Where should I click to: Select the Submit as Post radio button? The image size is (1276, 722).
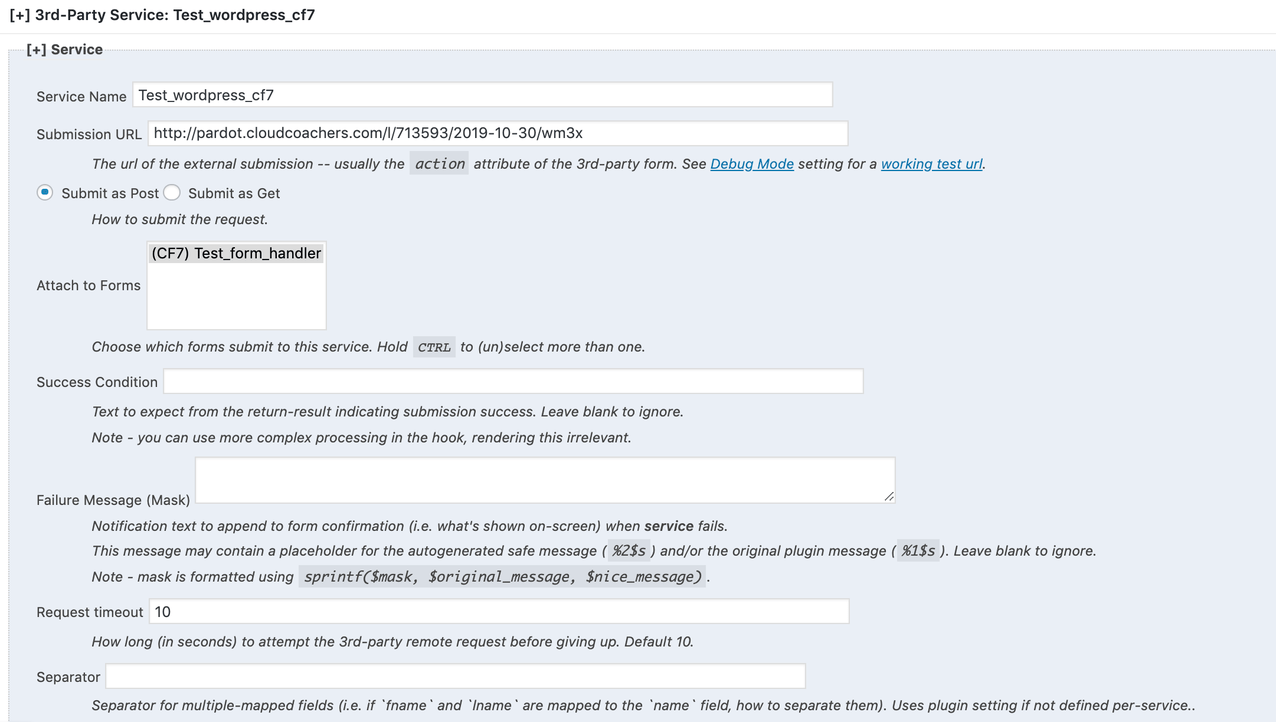[45, 192]
